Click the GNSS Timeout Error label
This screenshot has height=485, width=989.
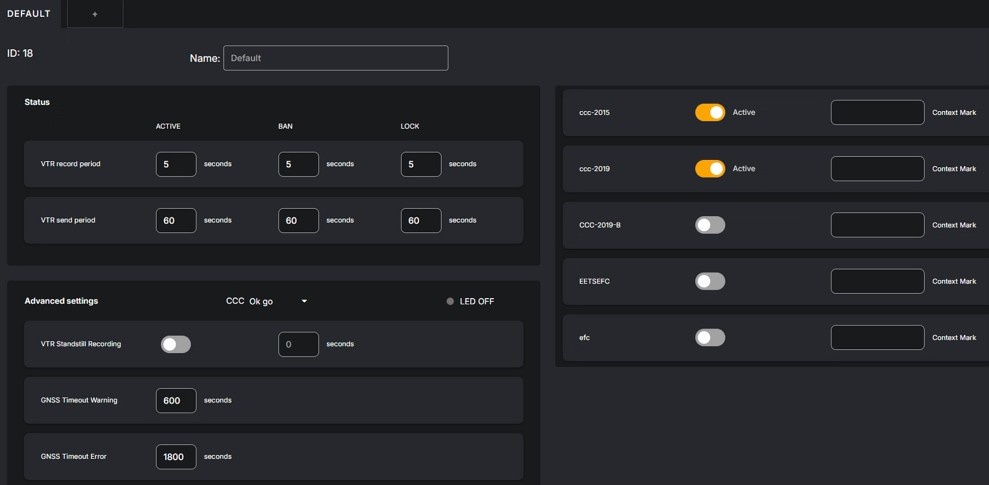pyautogui.click(x=73, y=457)
